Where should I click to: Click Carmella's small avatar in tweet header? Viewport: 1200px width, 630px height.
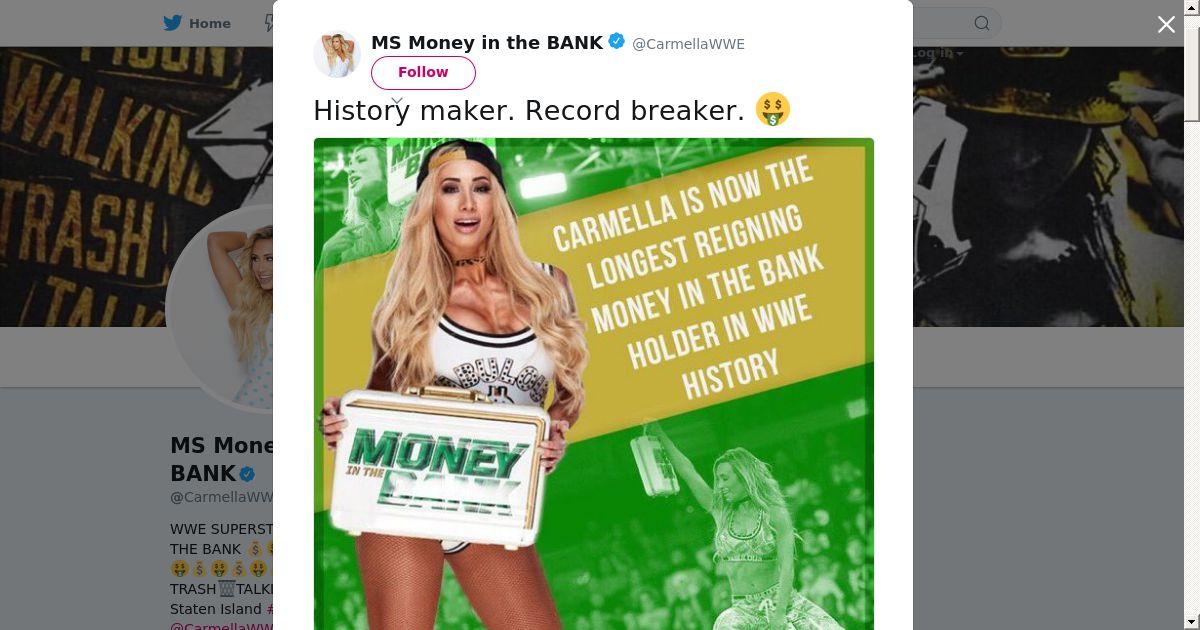click(337, 54)
